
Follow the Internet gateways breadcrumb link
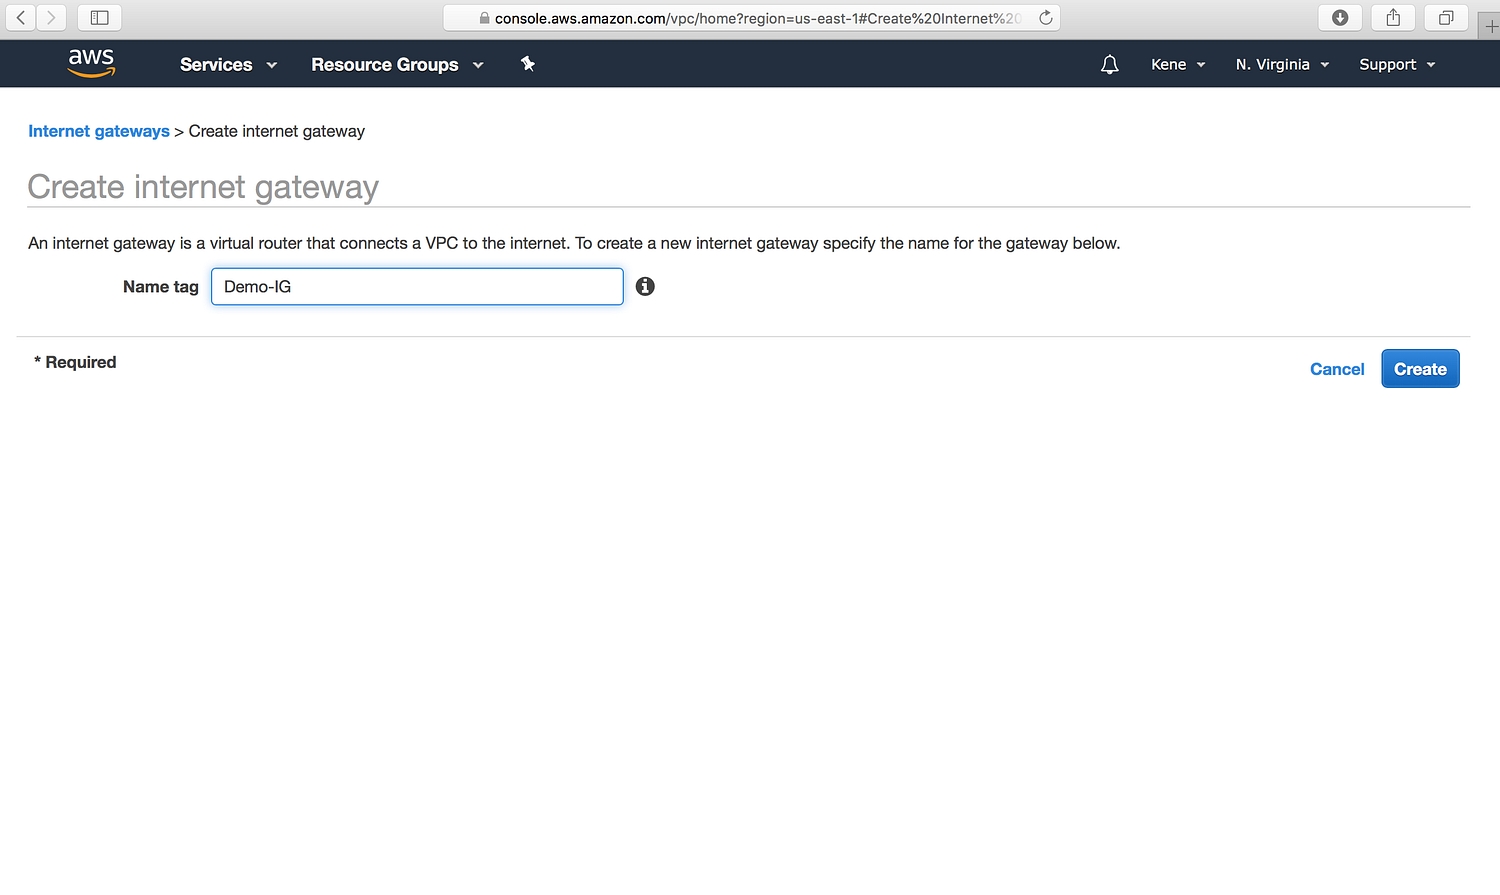click(x=99, y=131)
